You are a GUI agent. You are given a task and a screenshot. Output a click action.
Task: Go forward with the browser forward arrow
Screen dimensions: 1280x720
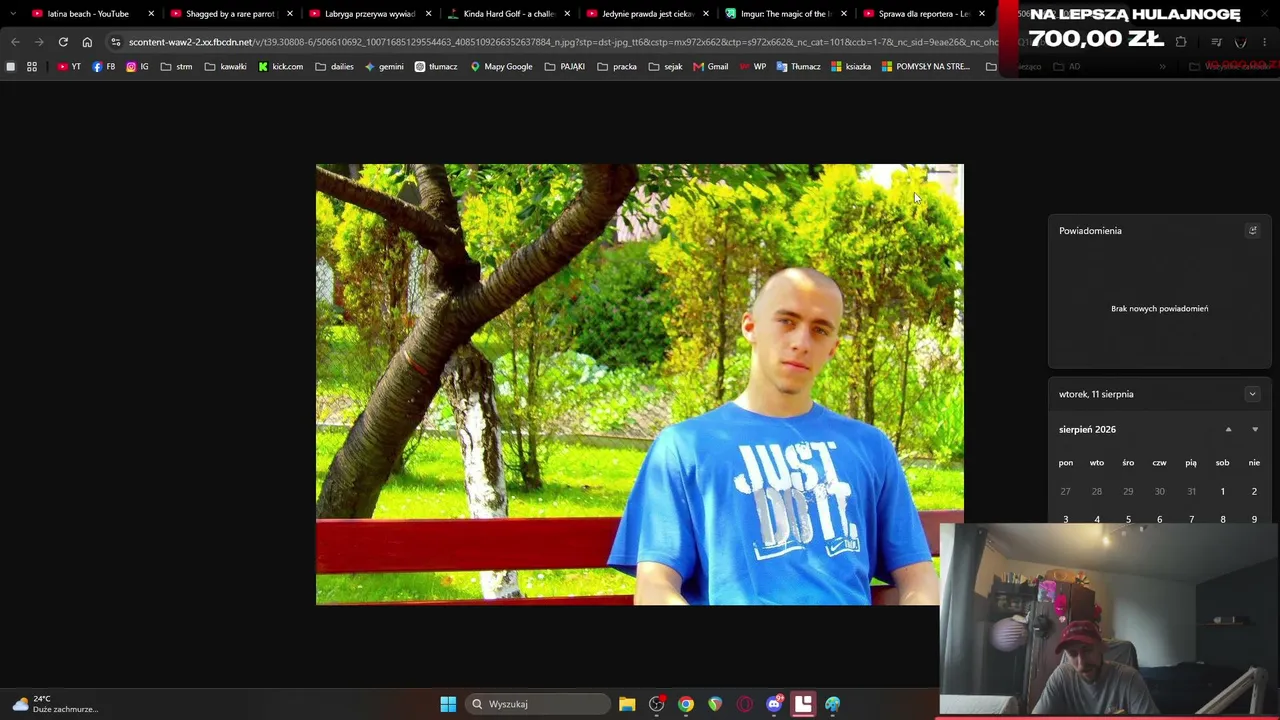coord(39,42)
